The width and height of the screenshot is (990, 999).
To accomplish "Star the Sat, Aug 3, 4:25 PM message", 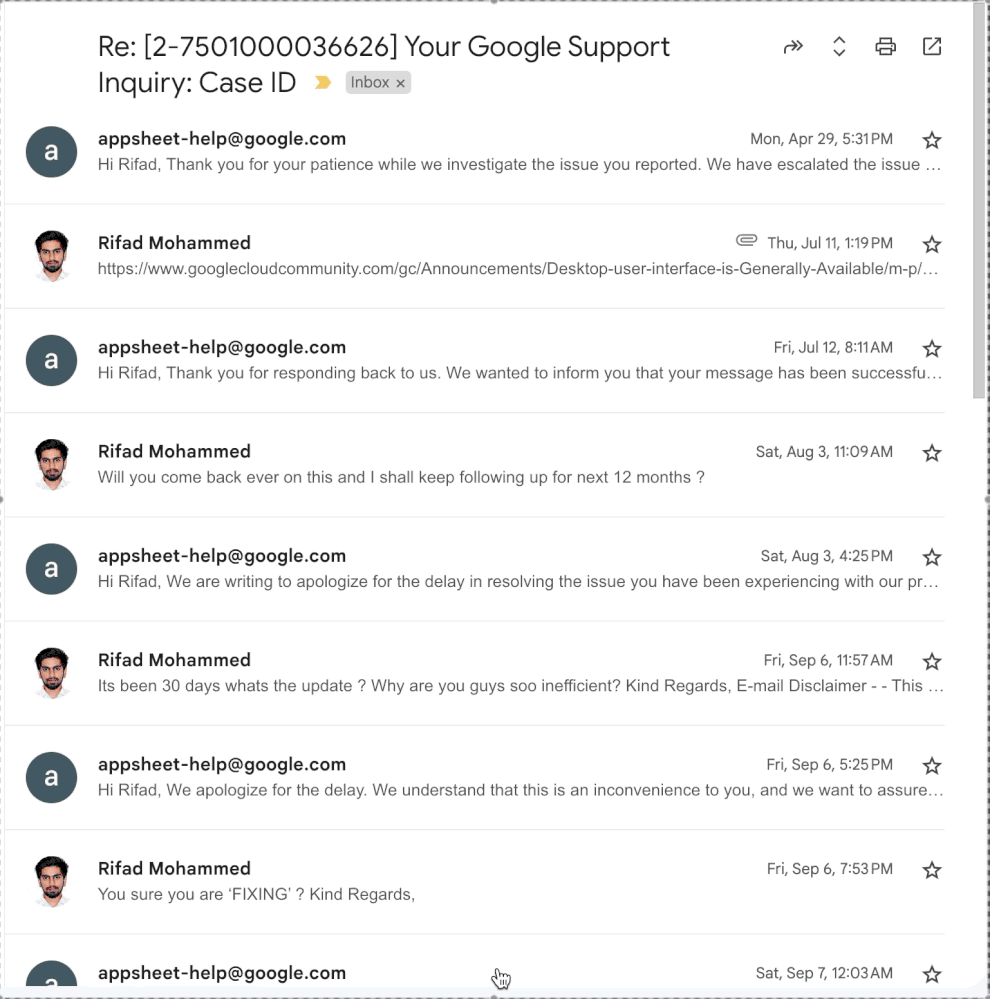I will click(x=932, y=557).
